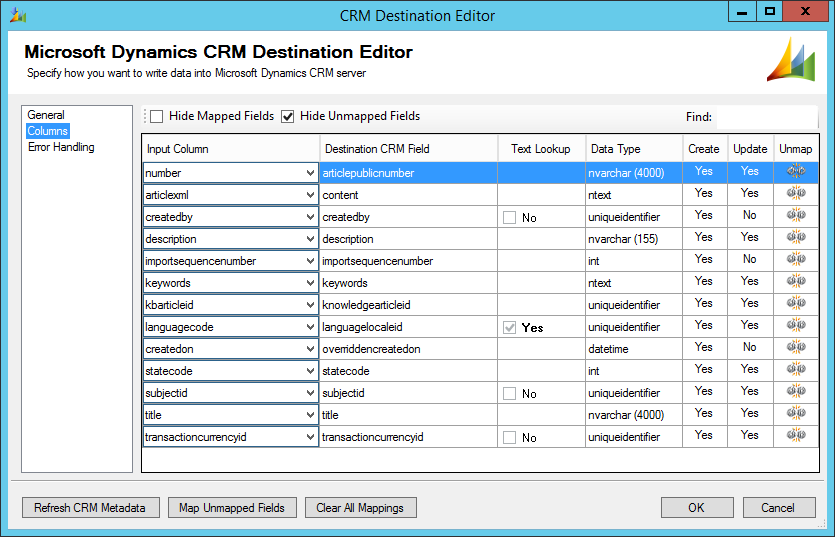The image size is (835, 537).
Task: Open the articlexml input column dropdown
Action: 310,195
